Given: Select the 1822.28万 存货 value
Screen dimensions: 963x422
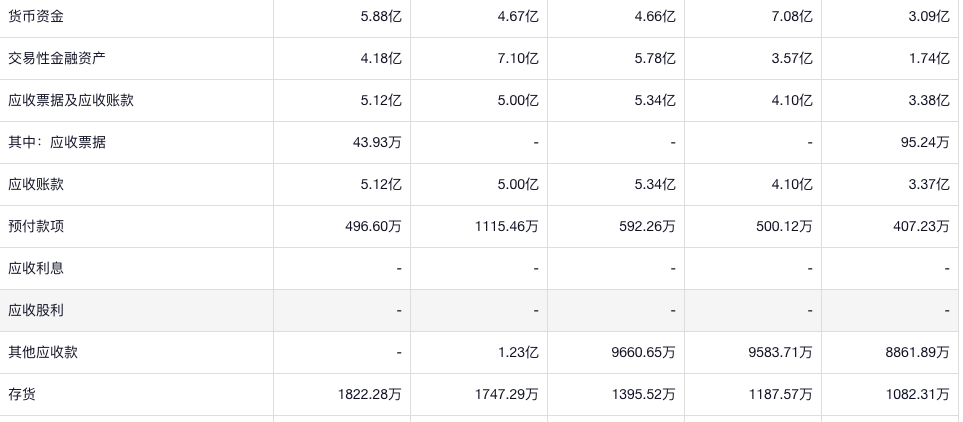Looking at the screenshot, I should 369,394.
